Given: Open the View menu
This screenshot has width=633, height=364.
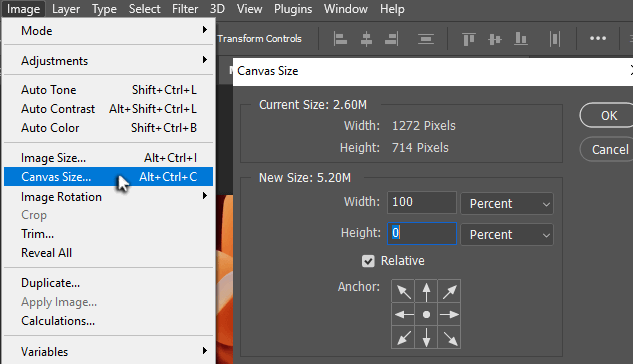Looking at the screenshot, I should 249,9.
